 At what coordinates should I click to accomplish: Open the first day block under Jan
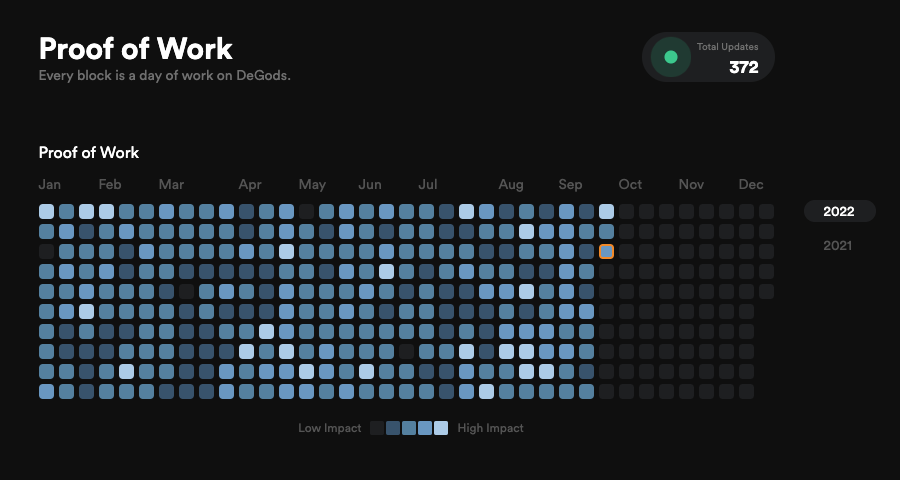46,211
